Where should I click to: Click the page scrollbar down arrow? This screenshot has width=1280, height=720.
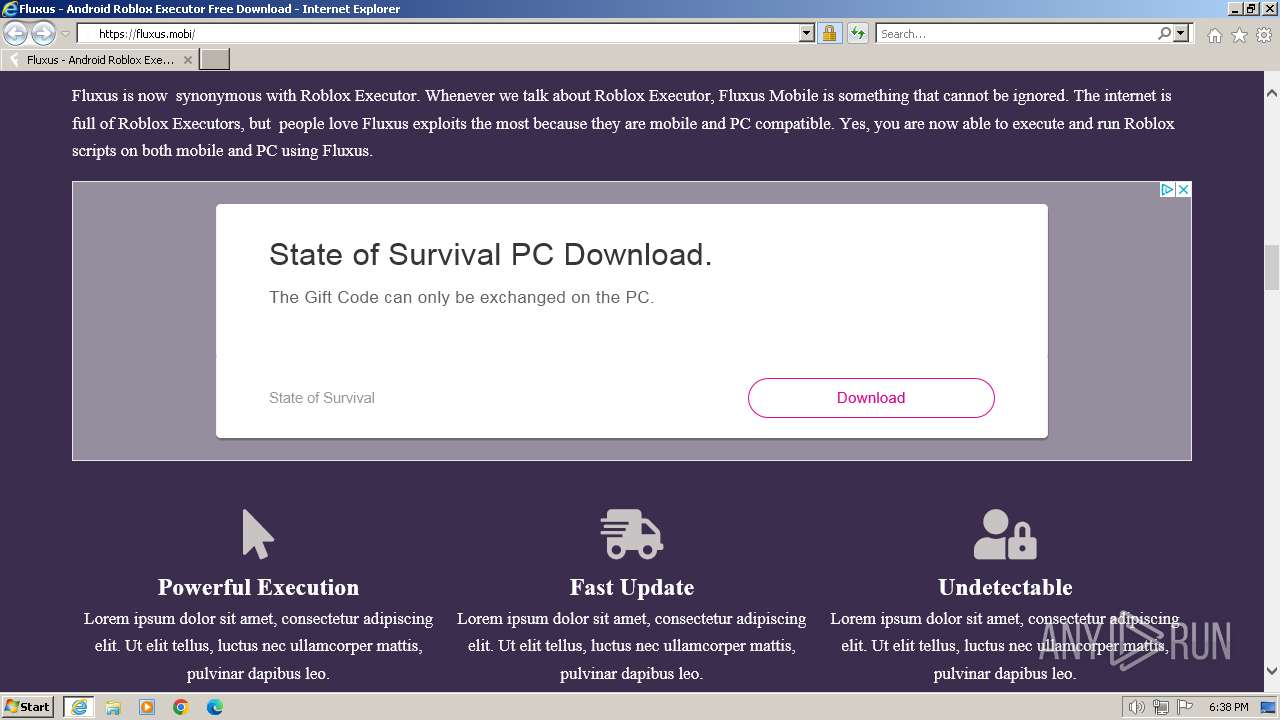pyautogui.click(x=1272, y=671)
